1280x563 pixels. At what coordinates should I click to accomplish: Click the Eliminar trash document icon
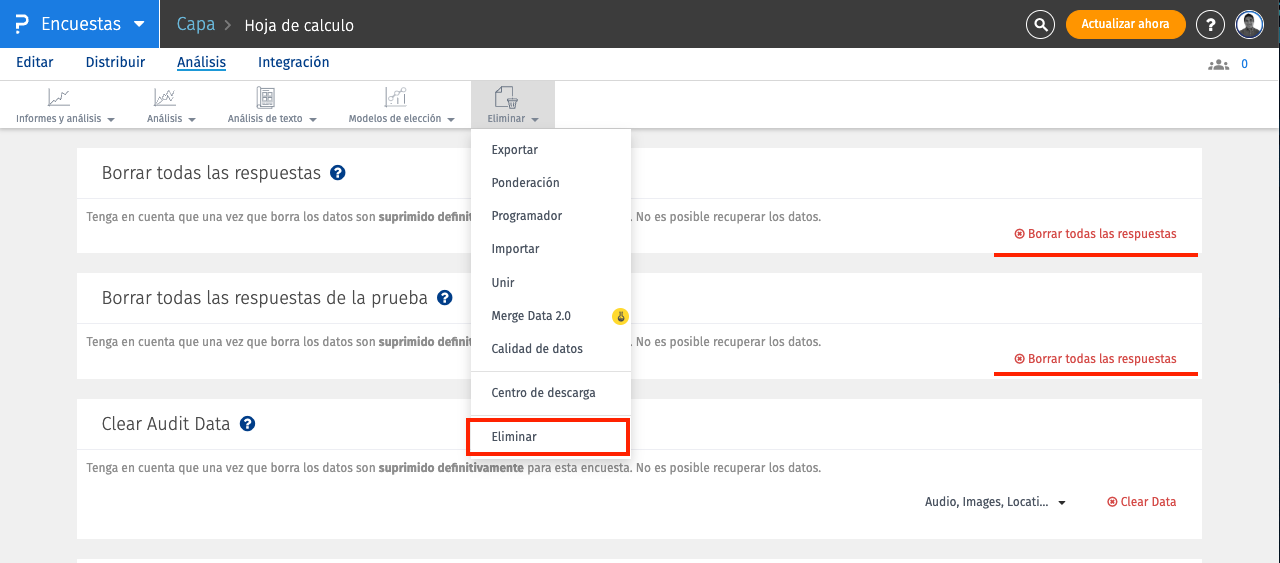507,97
